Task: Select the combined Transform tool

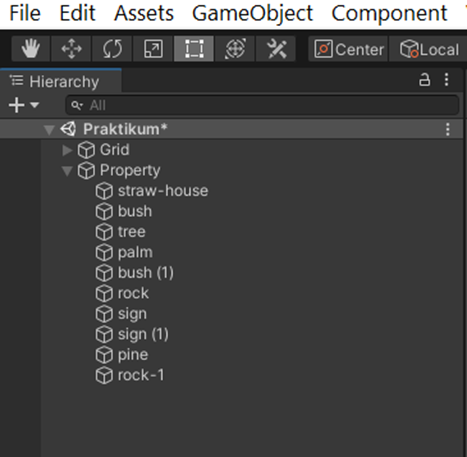Action: 235,49
